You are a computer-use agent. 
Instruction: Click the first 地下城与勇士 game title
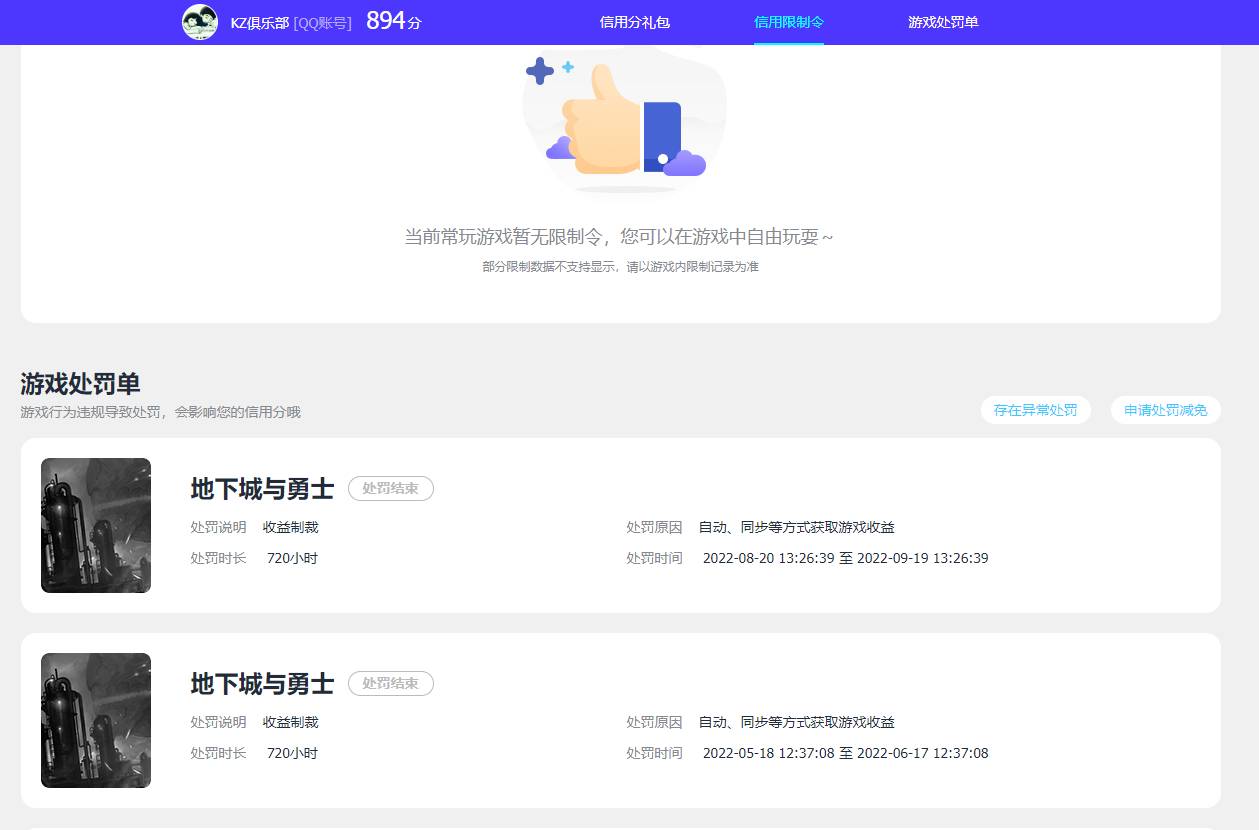(x=262, y=488)
